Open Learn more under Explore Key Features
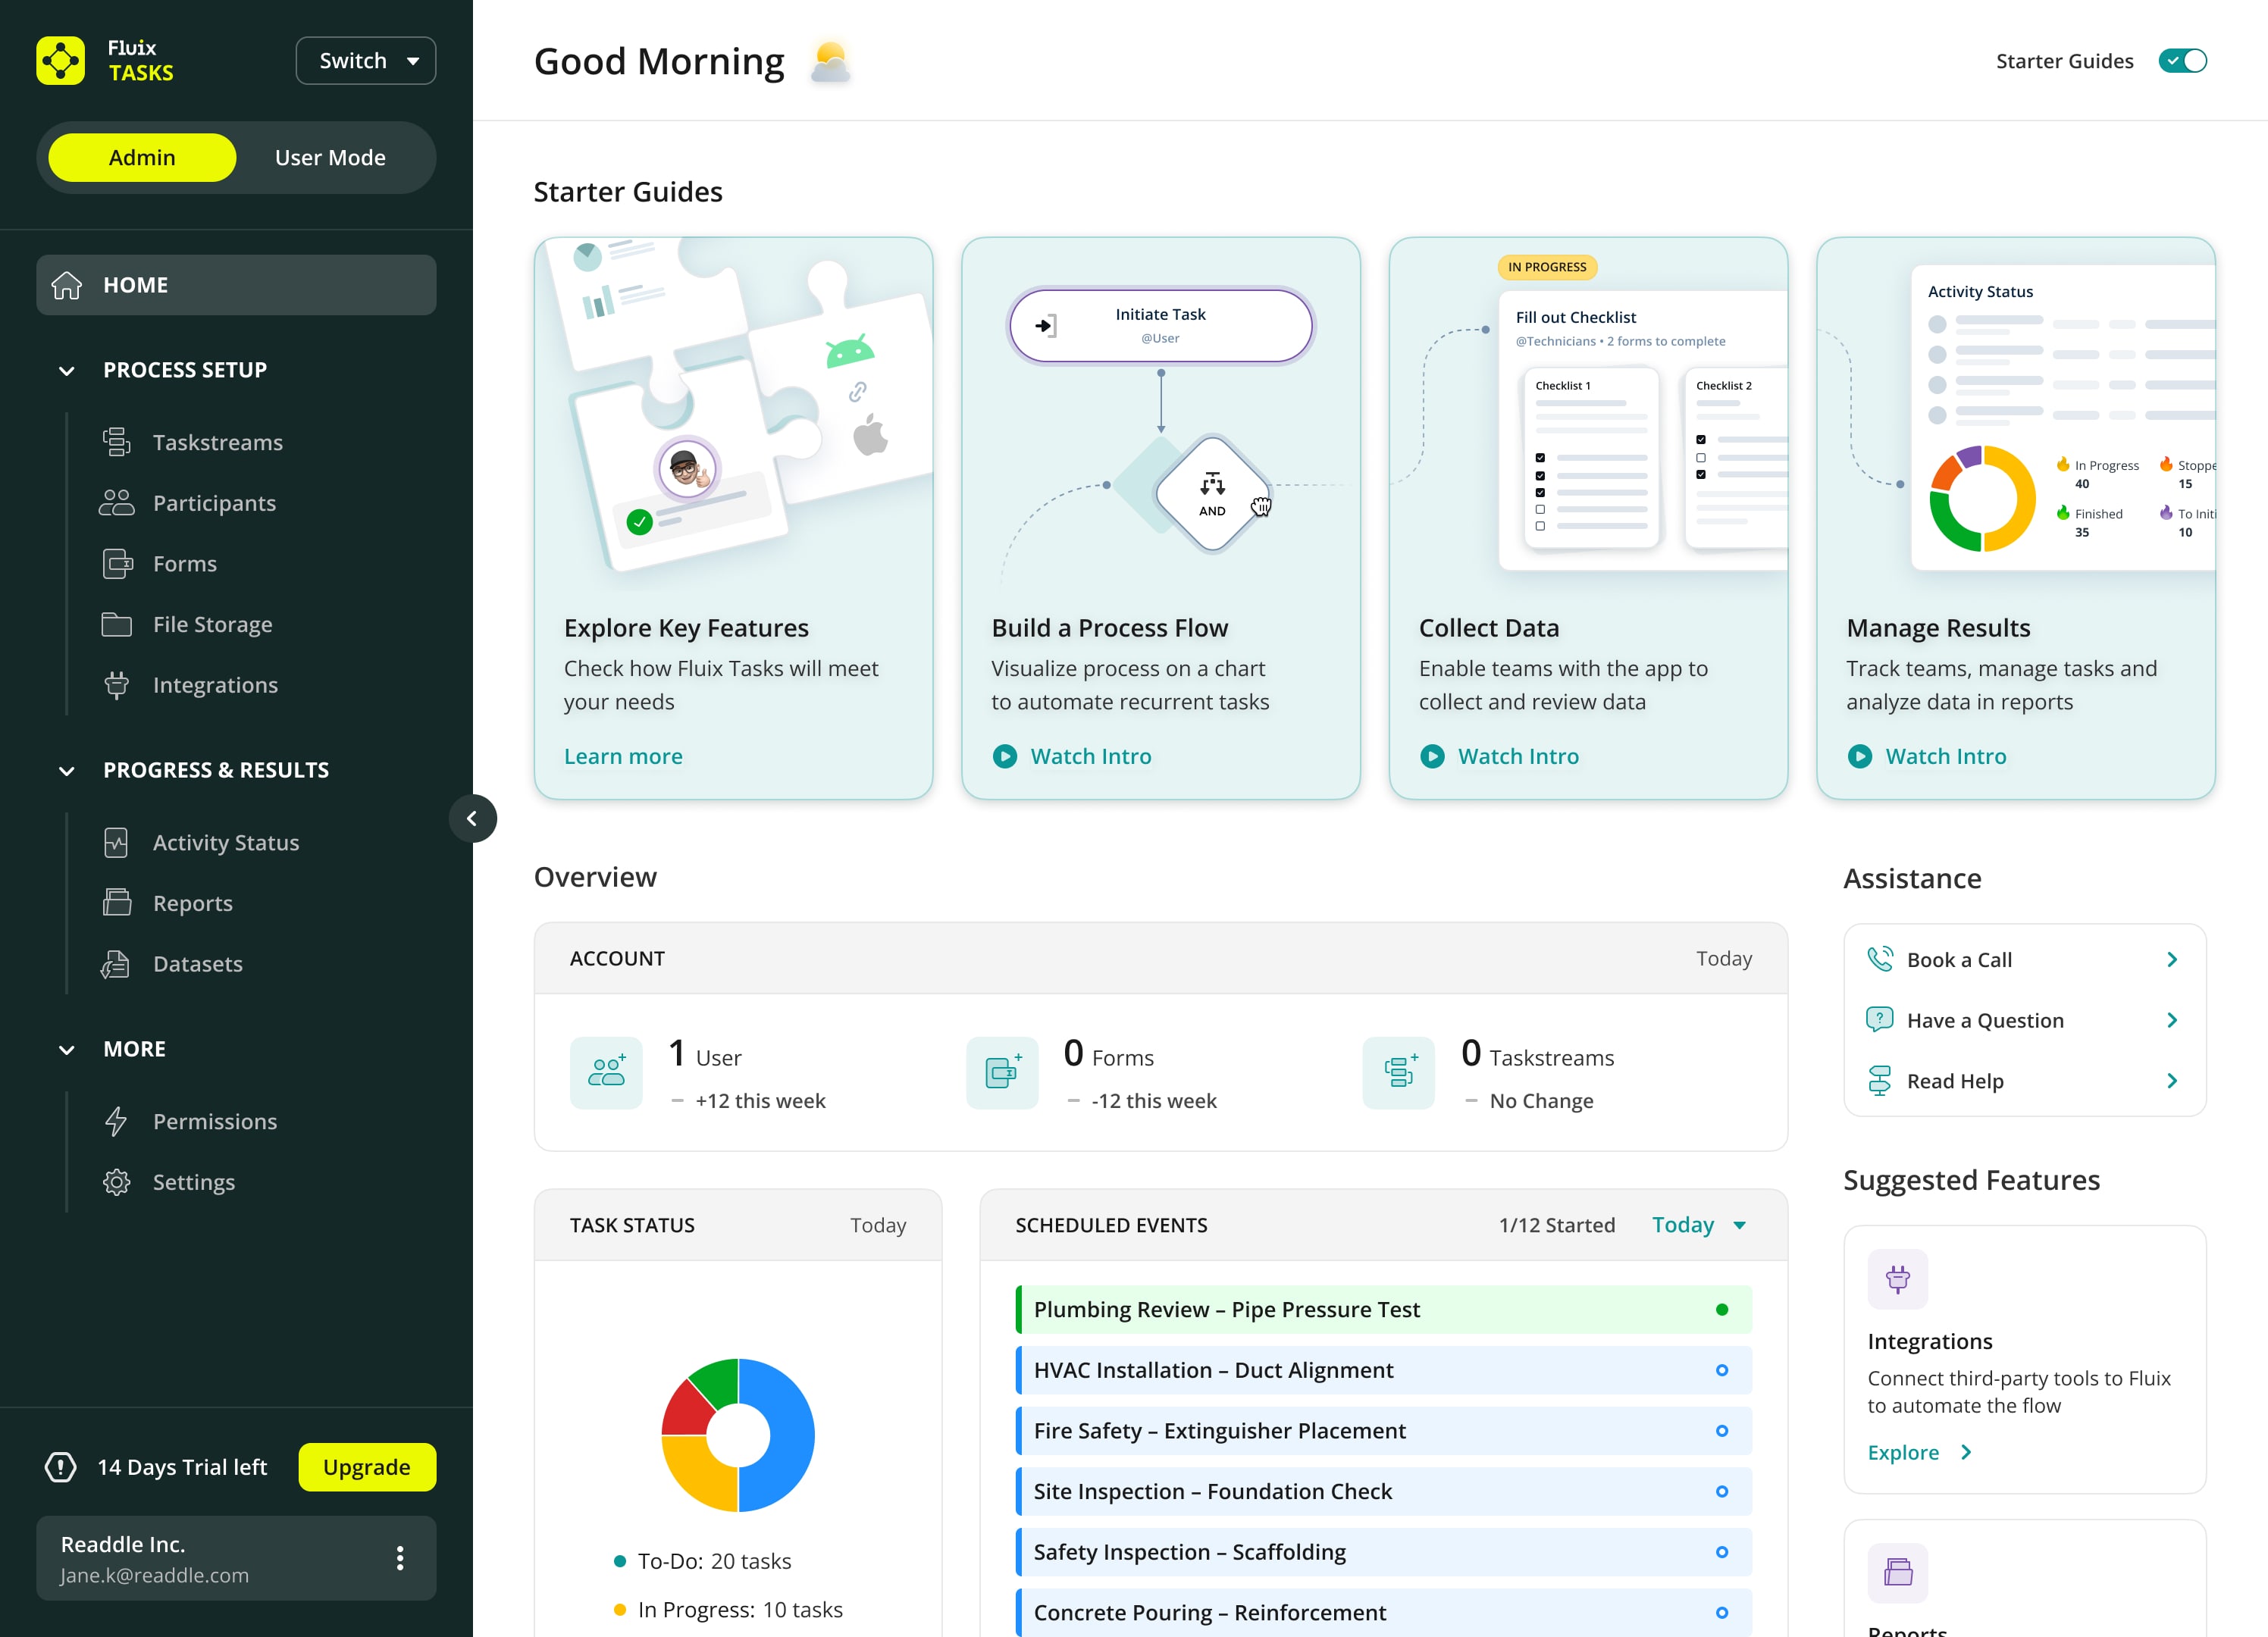The image size is (2268, 1637). 623,756
